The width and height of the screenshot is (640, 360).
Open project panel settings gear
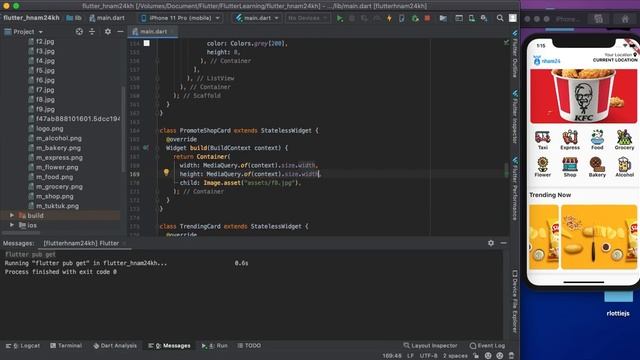108,31
